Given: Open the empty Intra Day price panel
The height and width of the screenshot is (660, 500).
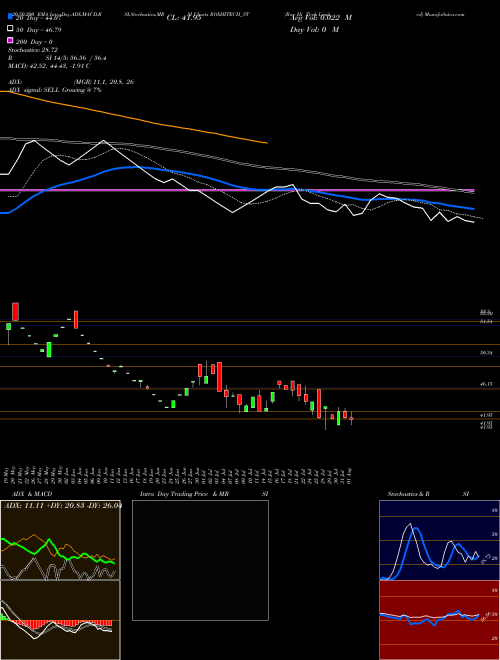Looking at the screenshot, I should [200, 560].
